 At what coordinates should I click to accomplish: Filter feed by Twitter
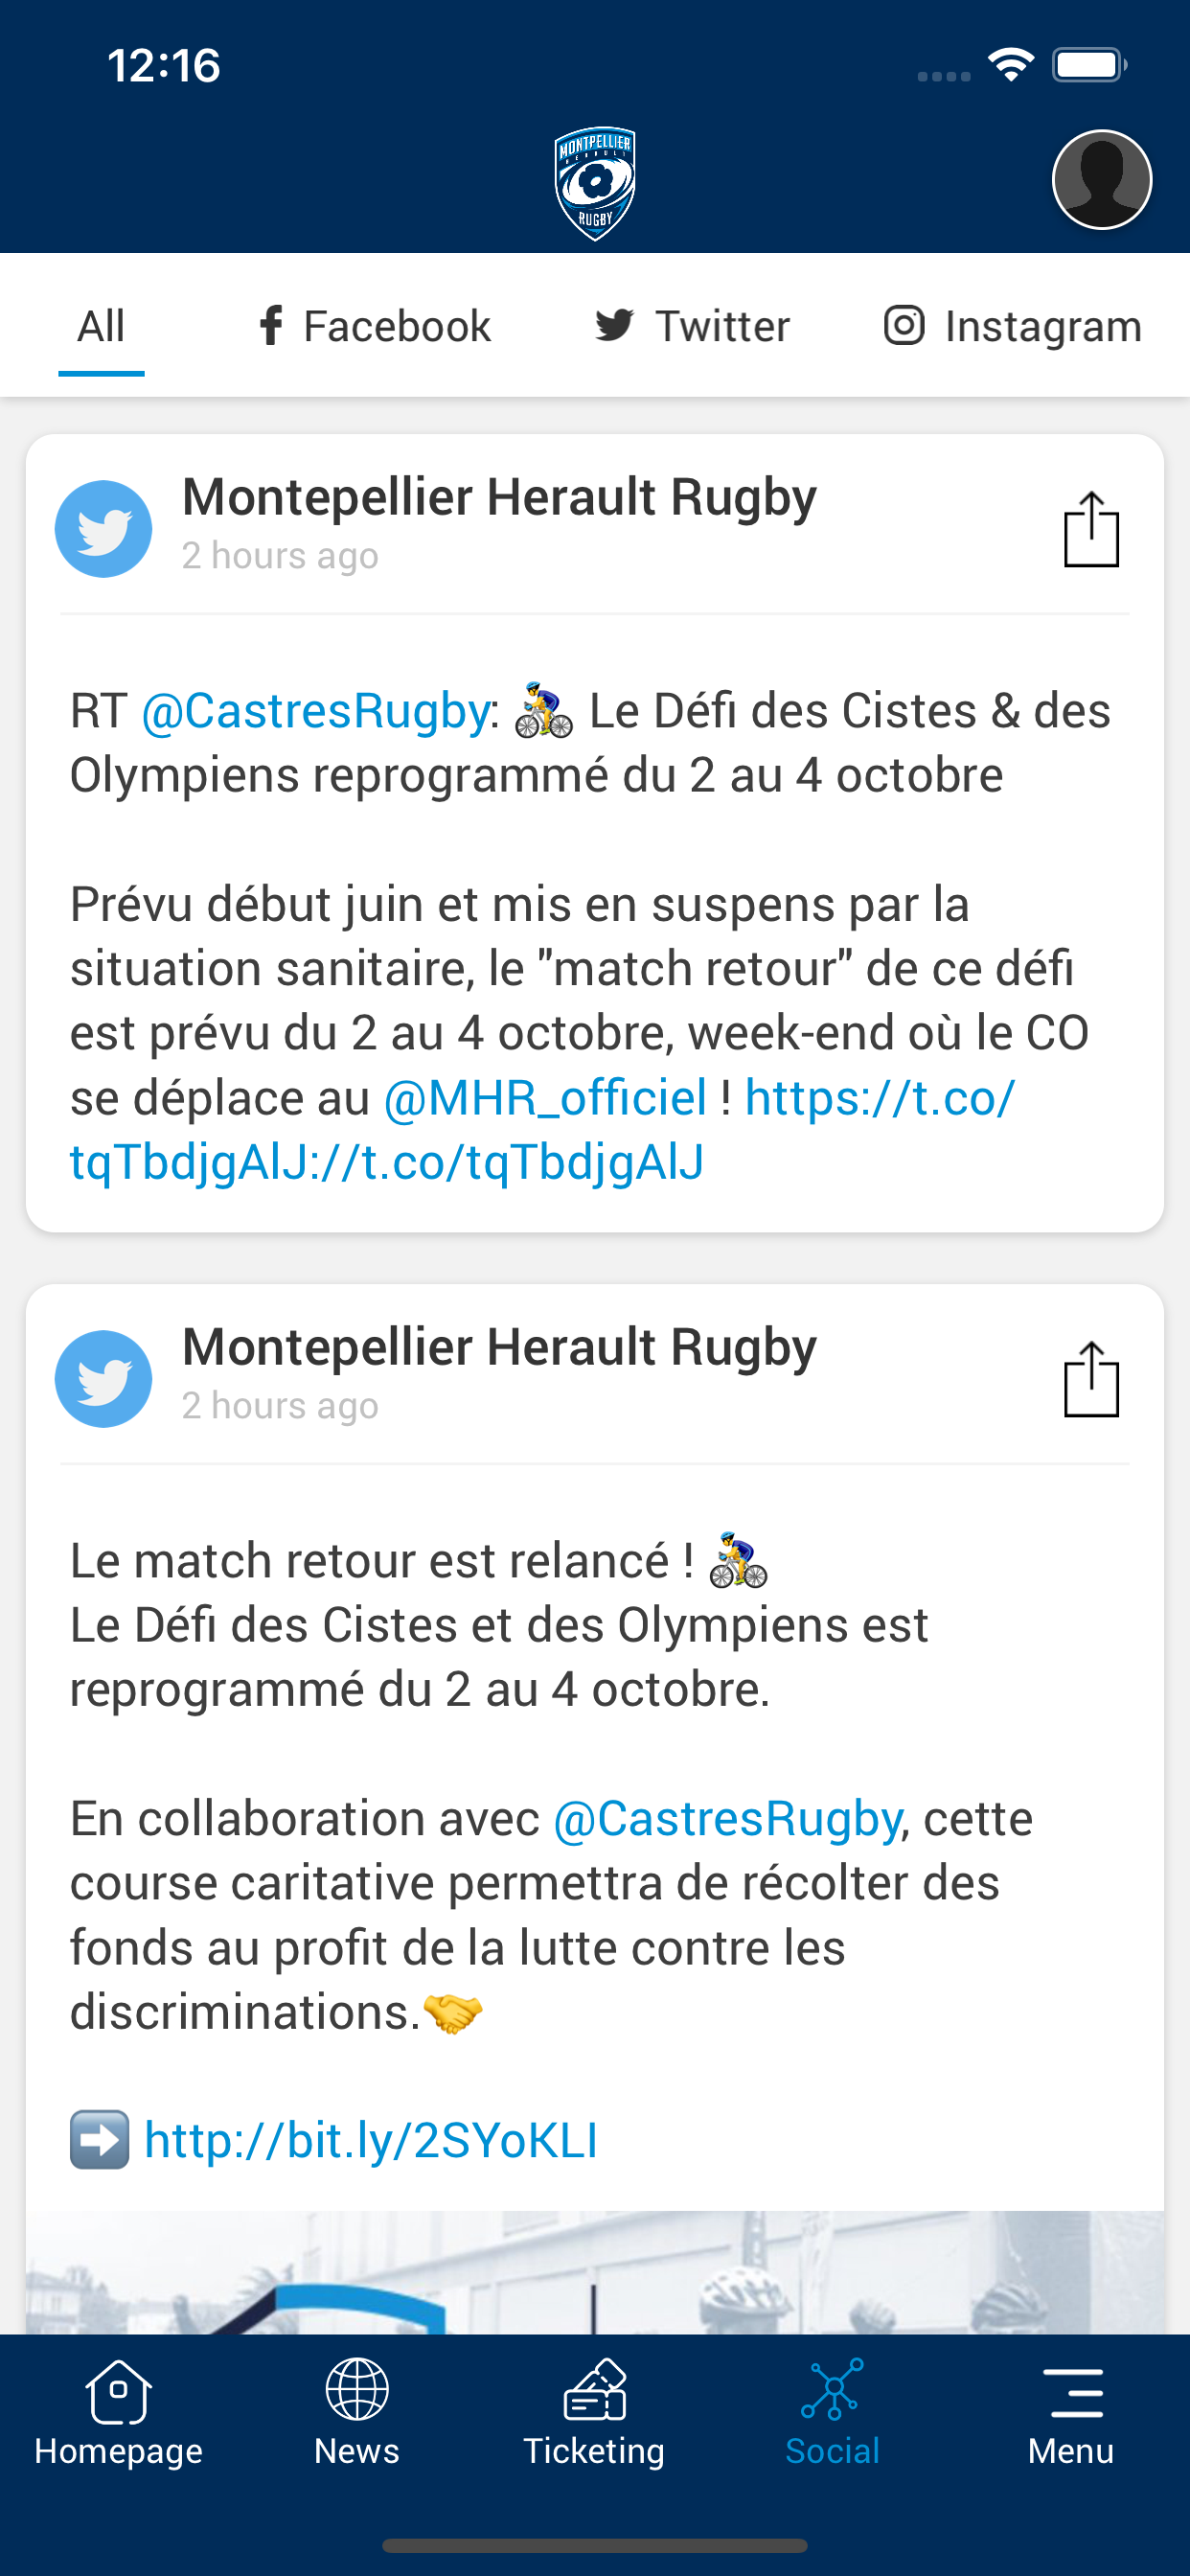(692, 327)
